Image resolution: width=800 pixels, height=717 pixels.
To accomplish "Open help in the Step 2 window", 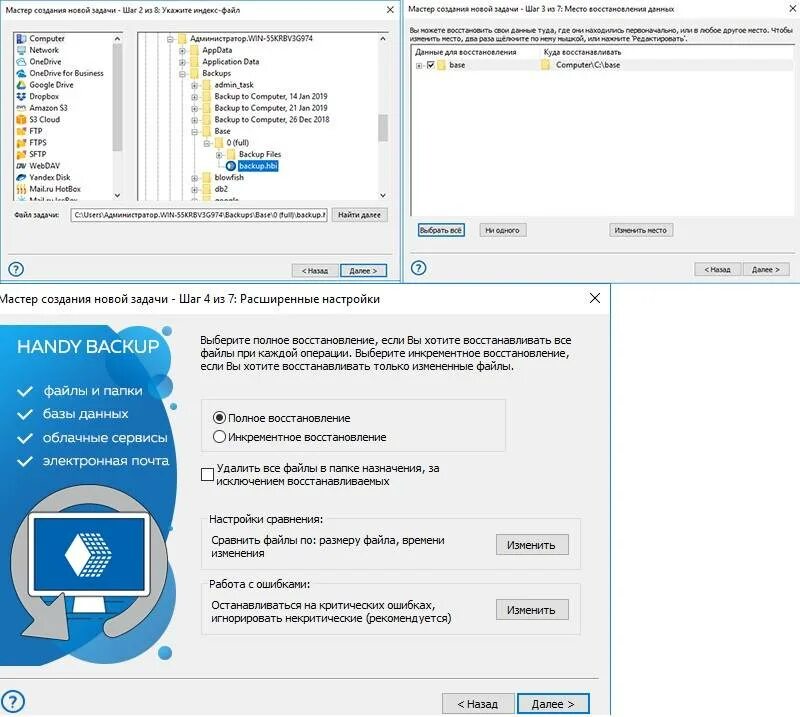I will tap(16, 269).
